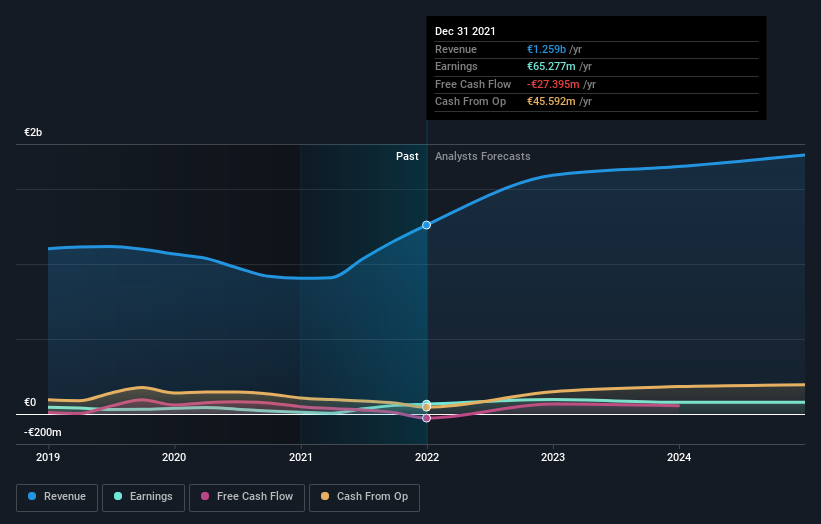Click the €2b y-axis label
This screenshot has width=821, height=524.
click(x=33, y=132)
